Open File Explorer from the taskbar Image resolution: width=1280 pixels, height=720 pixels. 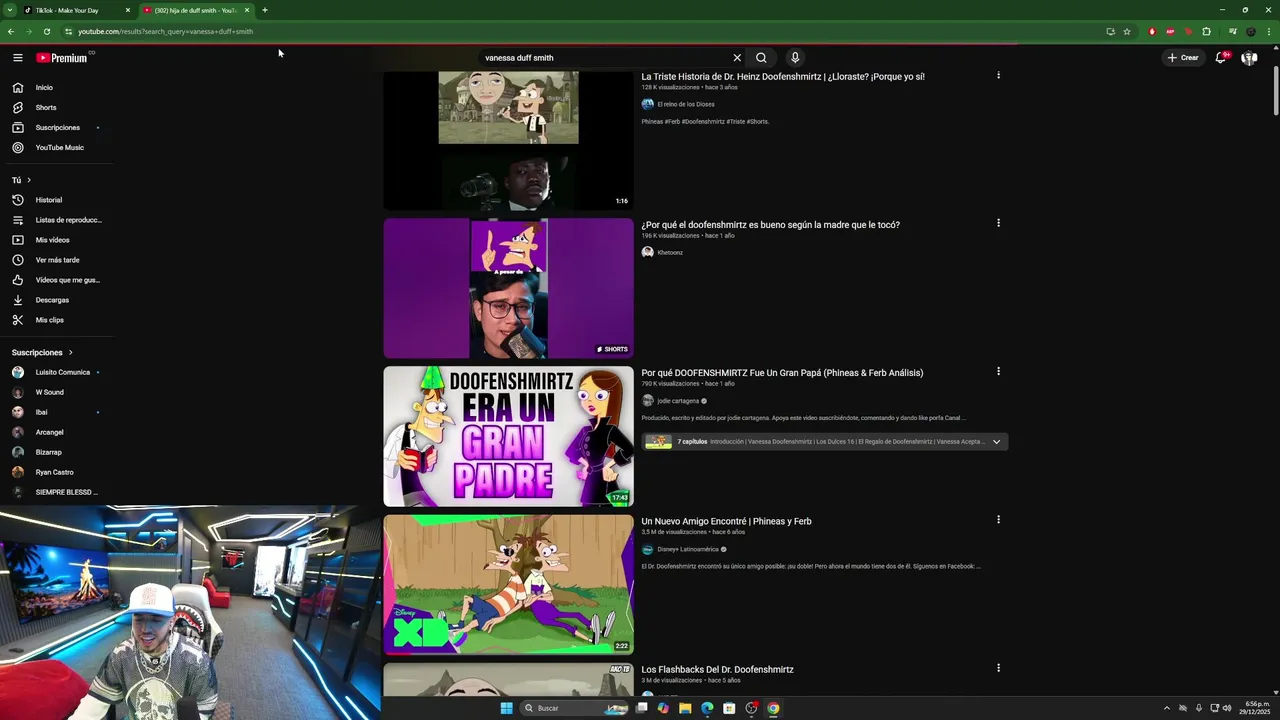tap(685, 708)
